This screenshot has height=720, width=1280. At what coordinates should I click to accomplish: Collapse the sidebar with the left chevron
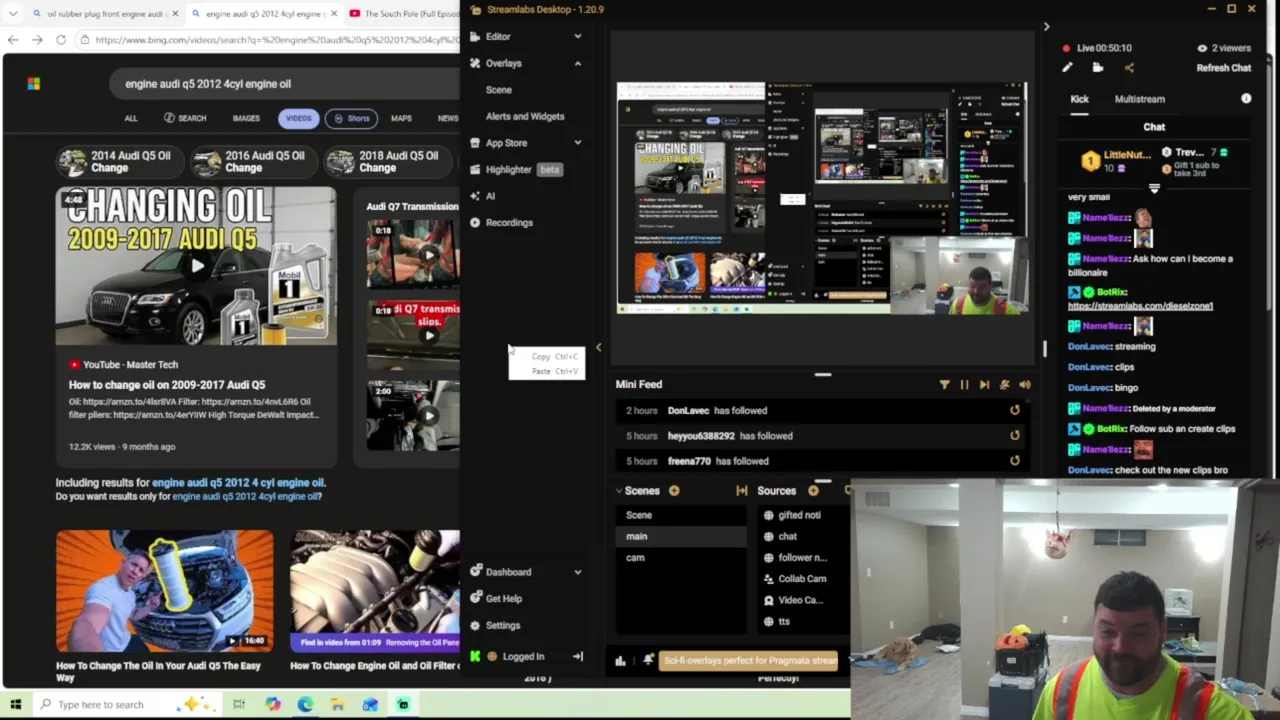598,348
